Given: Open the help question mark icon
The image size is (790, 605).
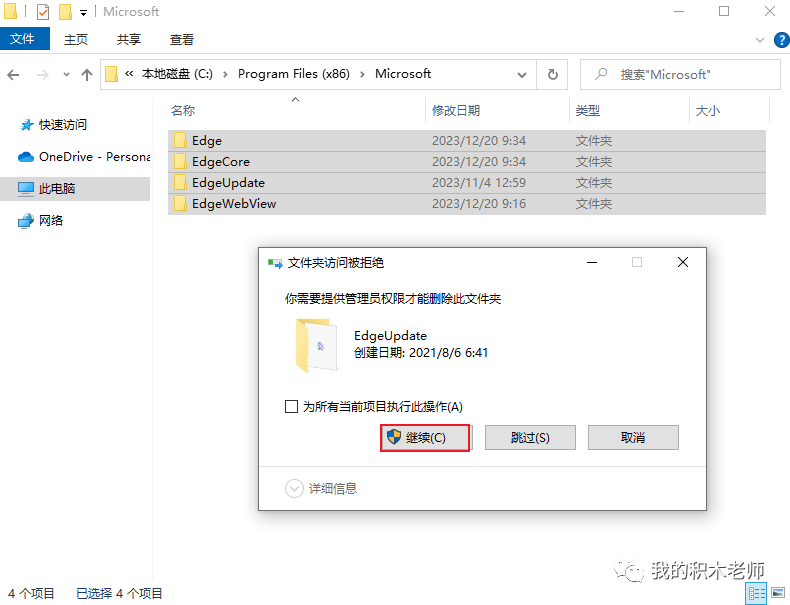Looking at the screenshot, I should 781,40.
